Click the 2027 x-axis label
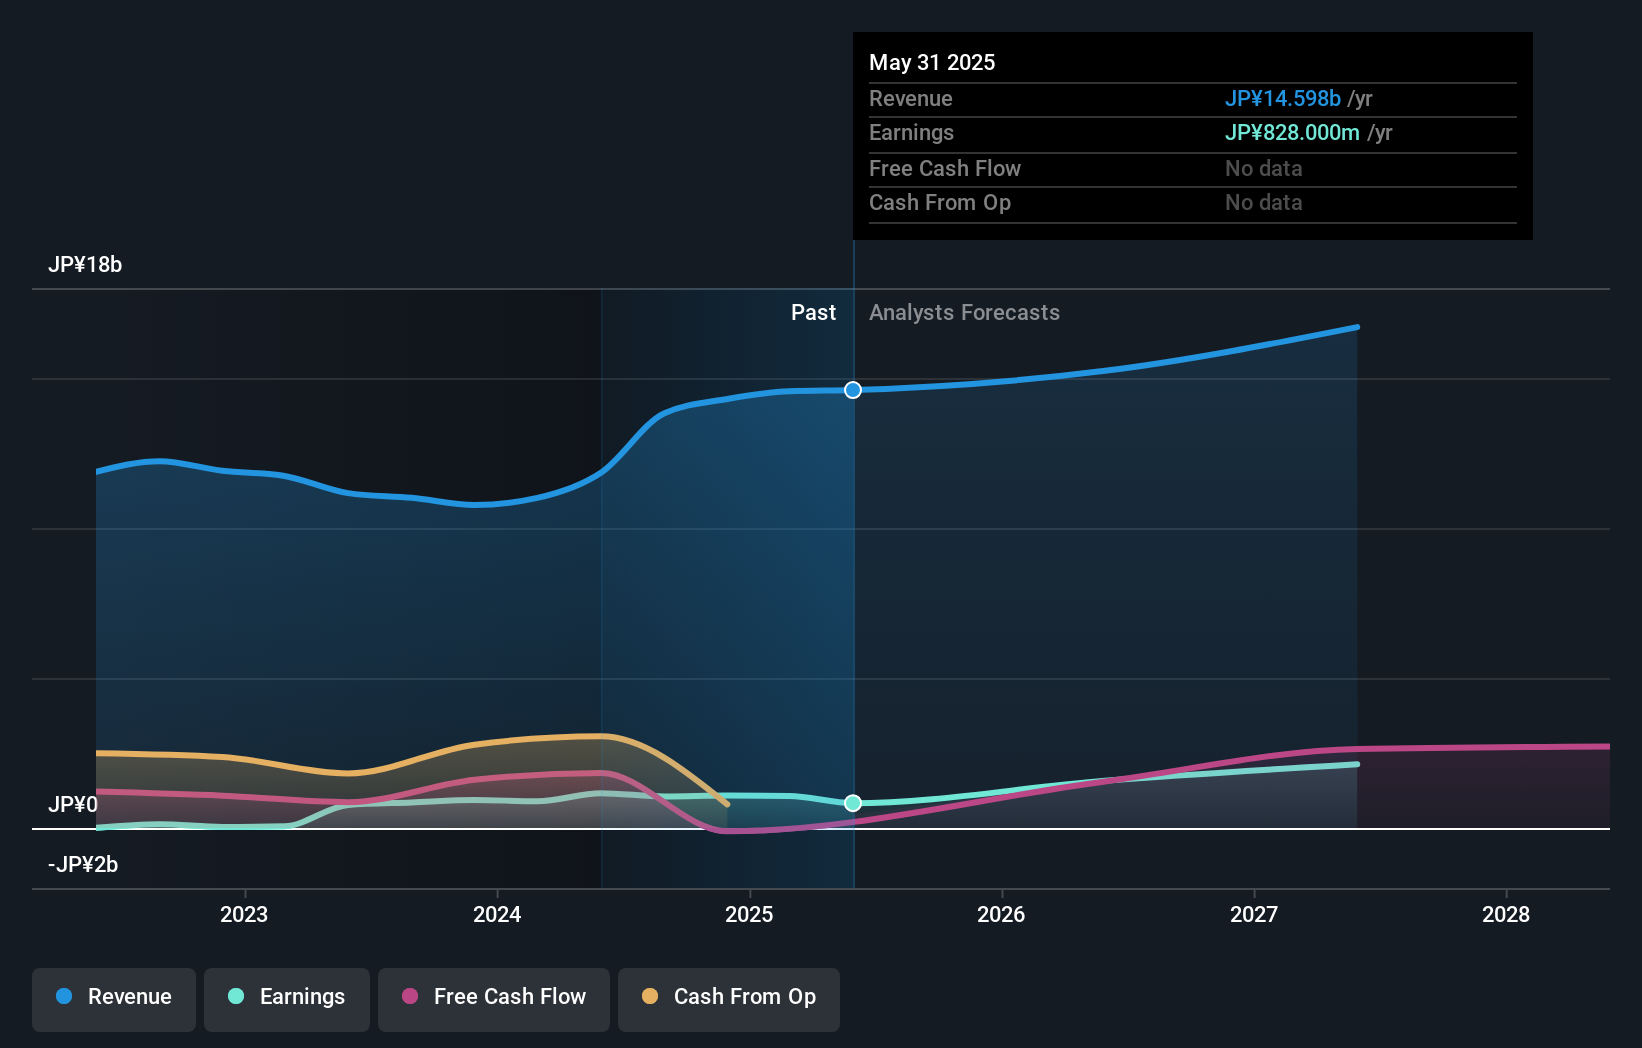The image size is (1642, 1048). click(x=1254, y=915)
